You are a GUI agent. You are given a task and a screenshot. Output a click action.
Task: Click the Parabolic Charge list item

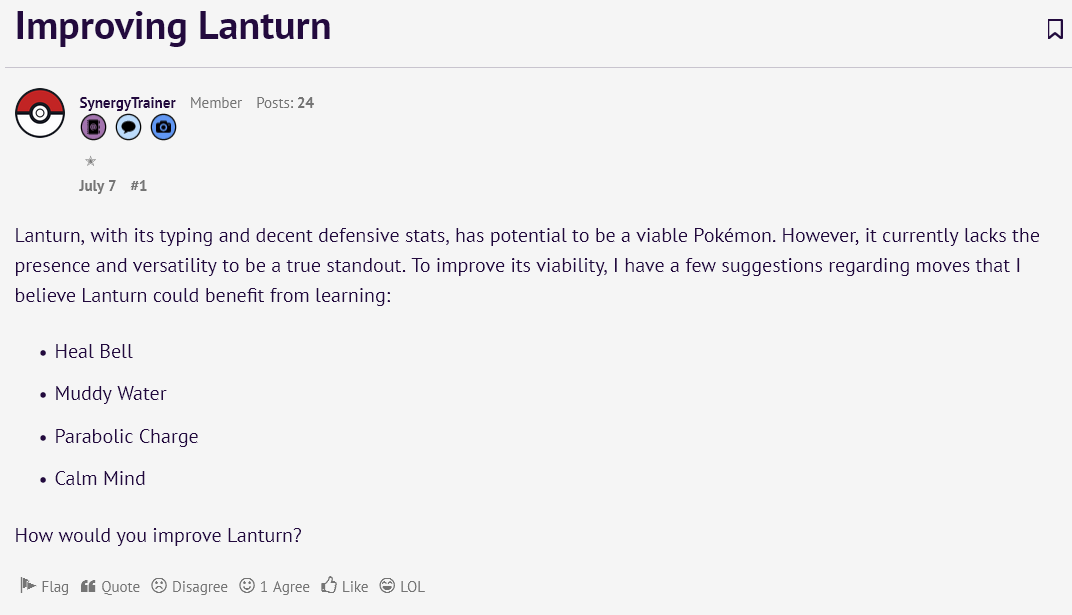pos(127,437)
